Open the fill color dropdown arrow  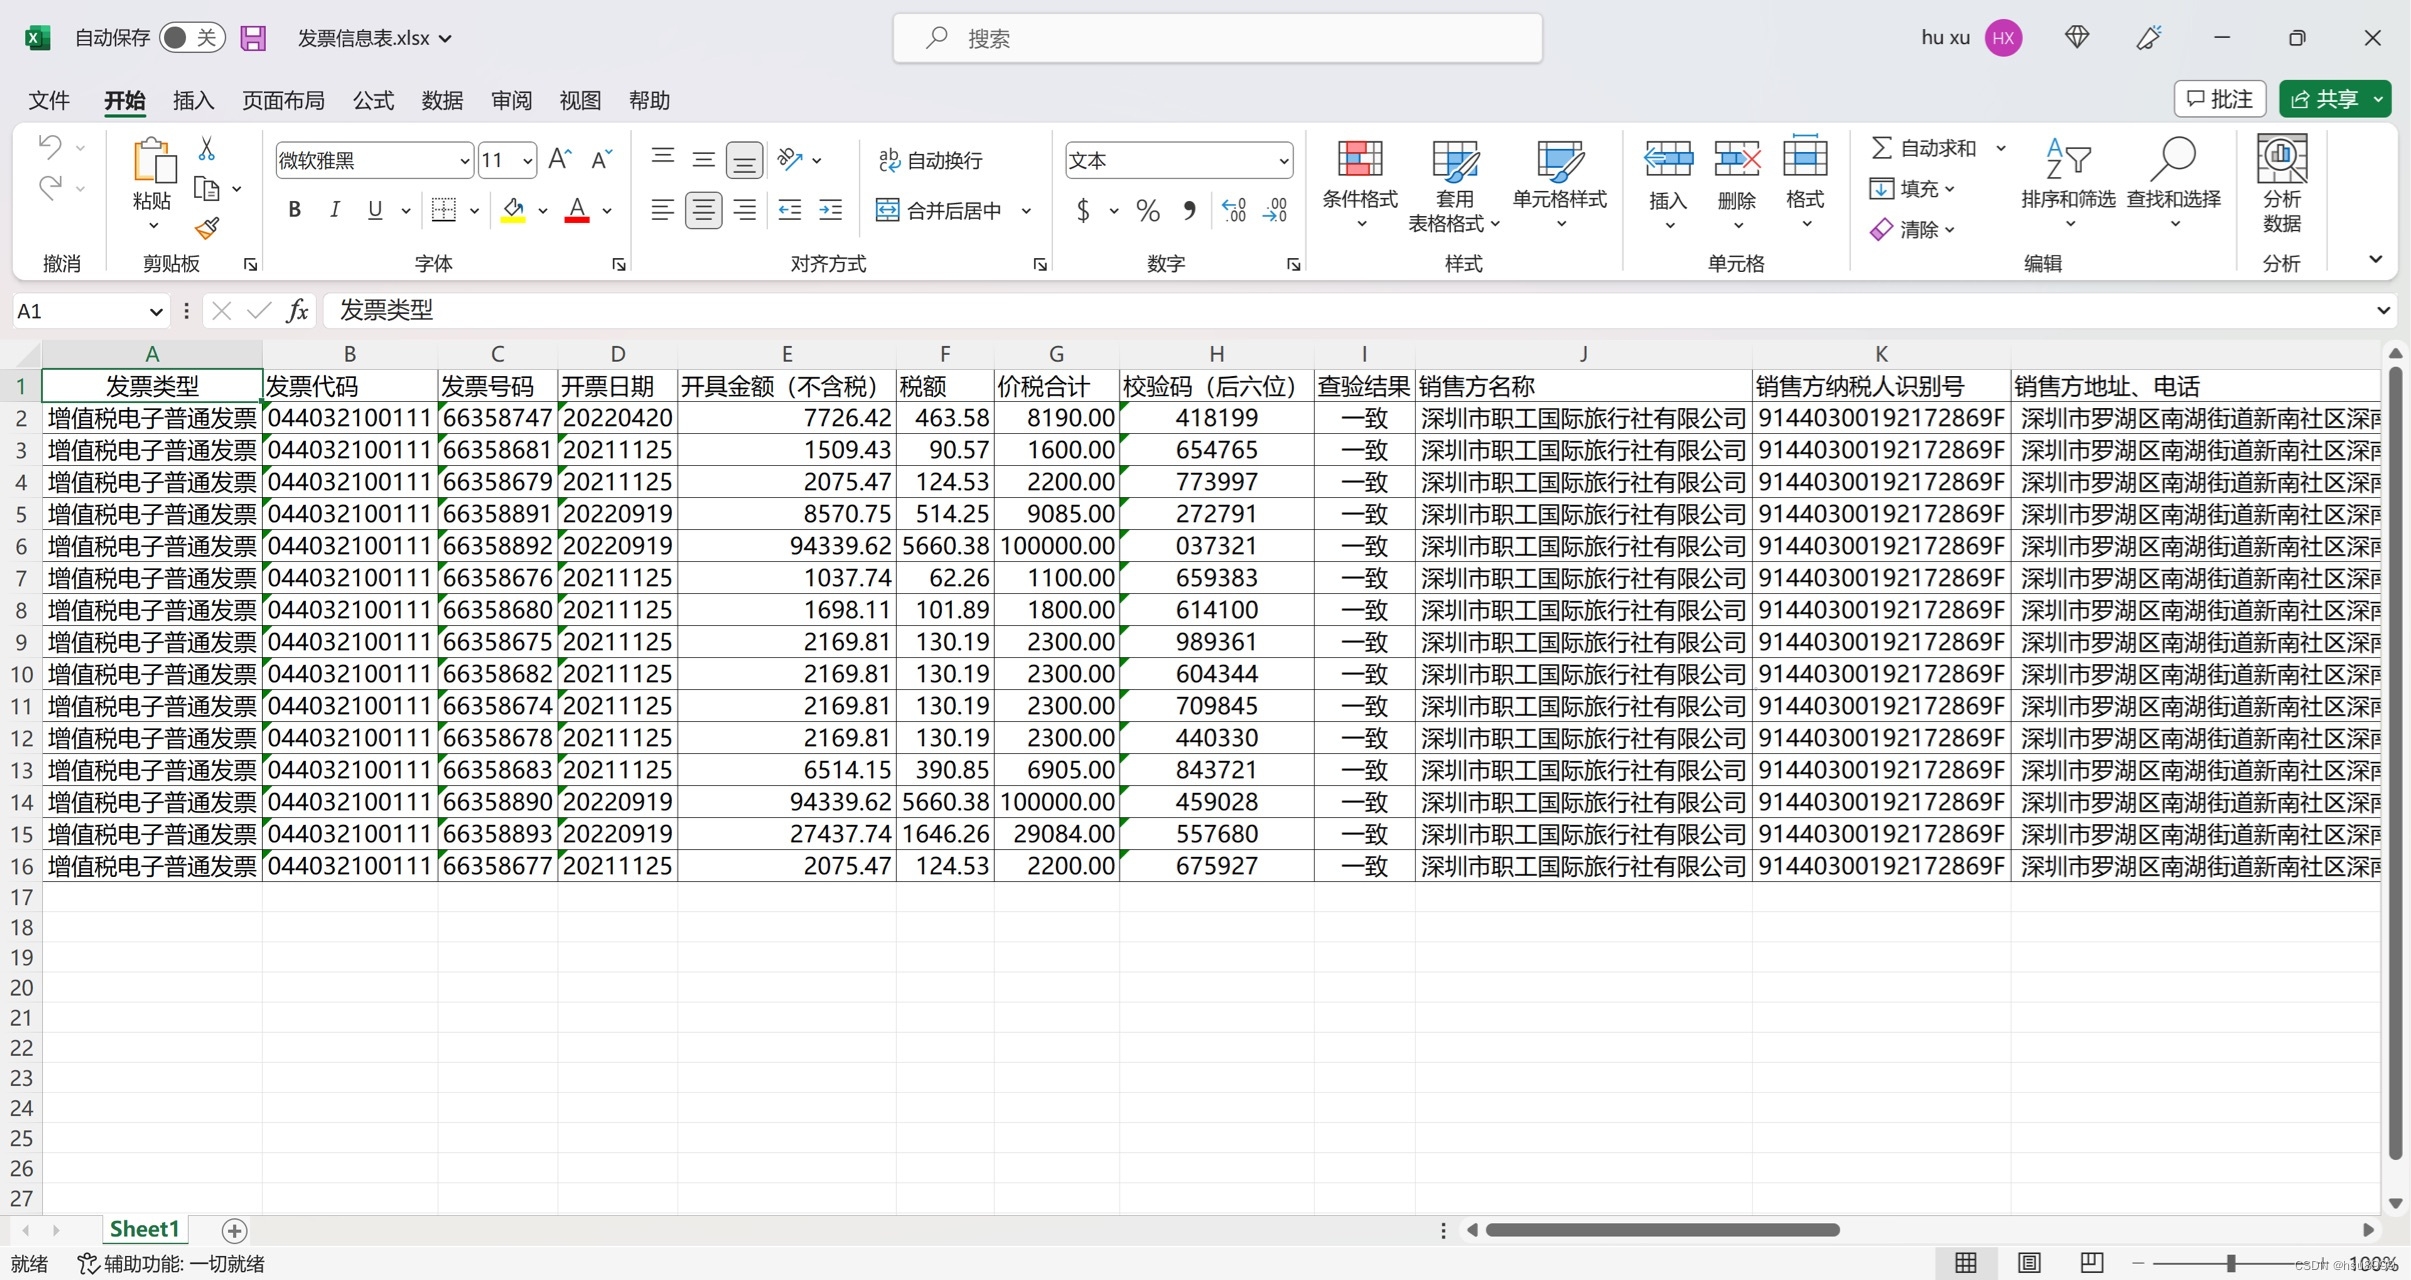[543, 211]
